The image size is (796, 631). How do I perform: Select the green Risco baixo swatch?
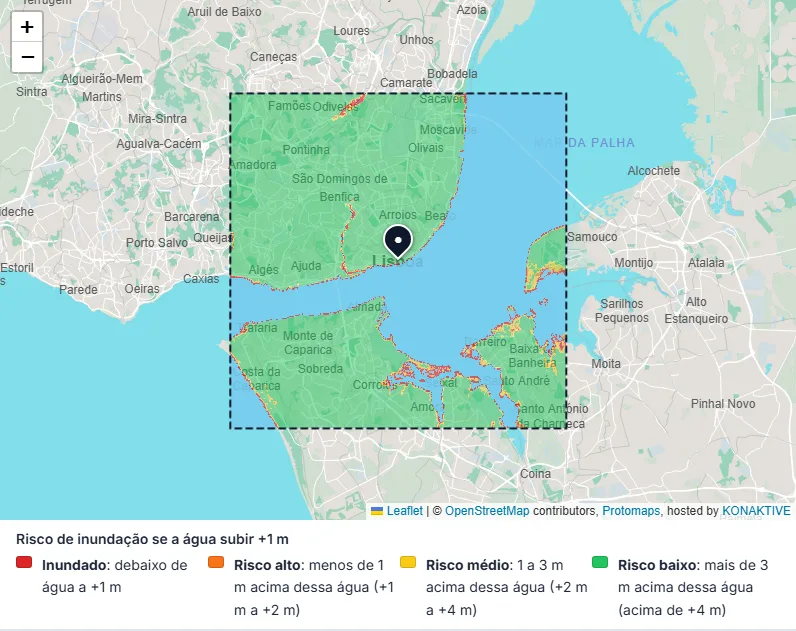point(600,562)
